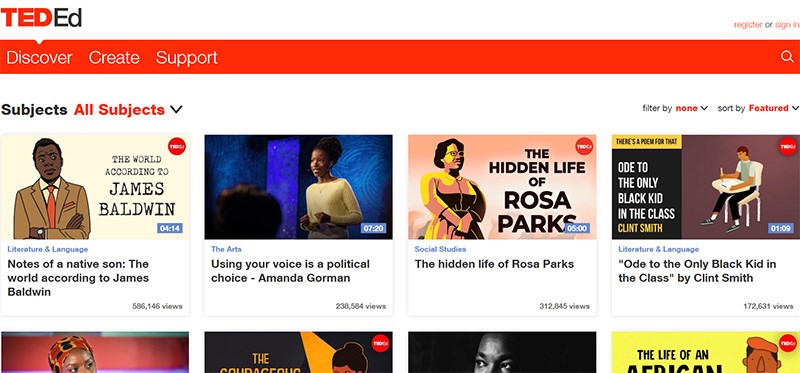
Task: Open Using your voice is a political choice title
Action: (290, 271)
